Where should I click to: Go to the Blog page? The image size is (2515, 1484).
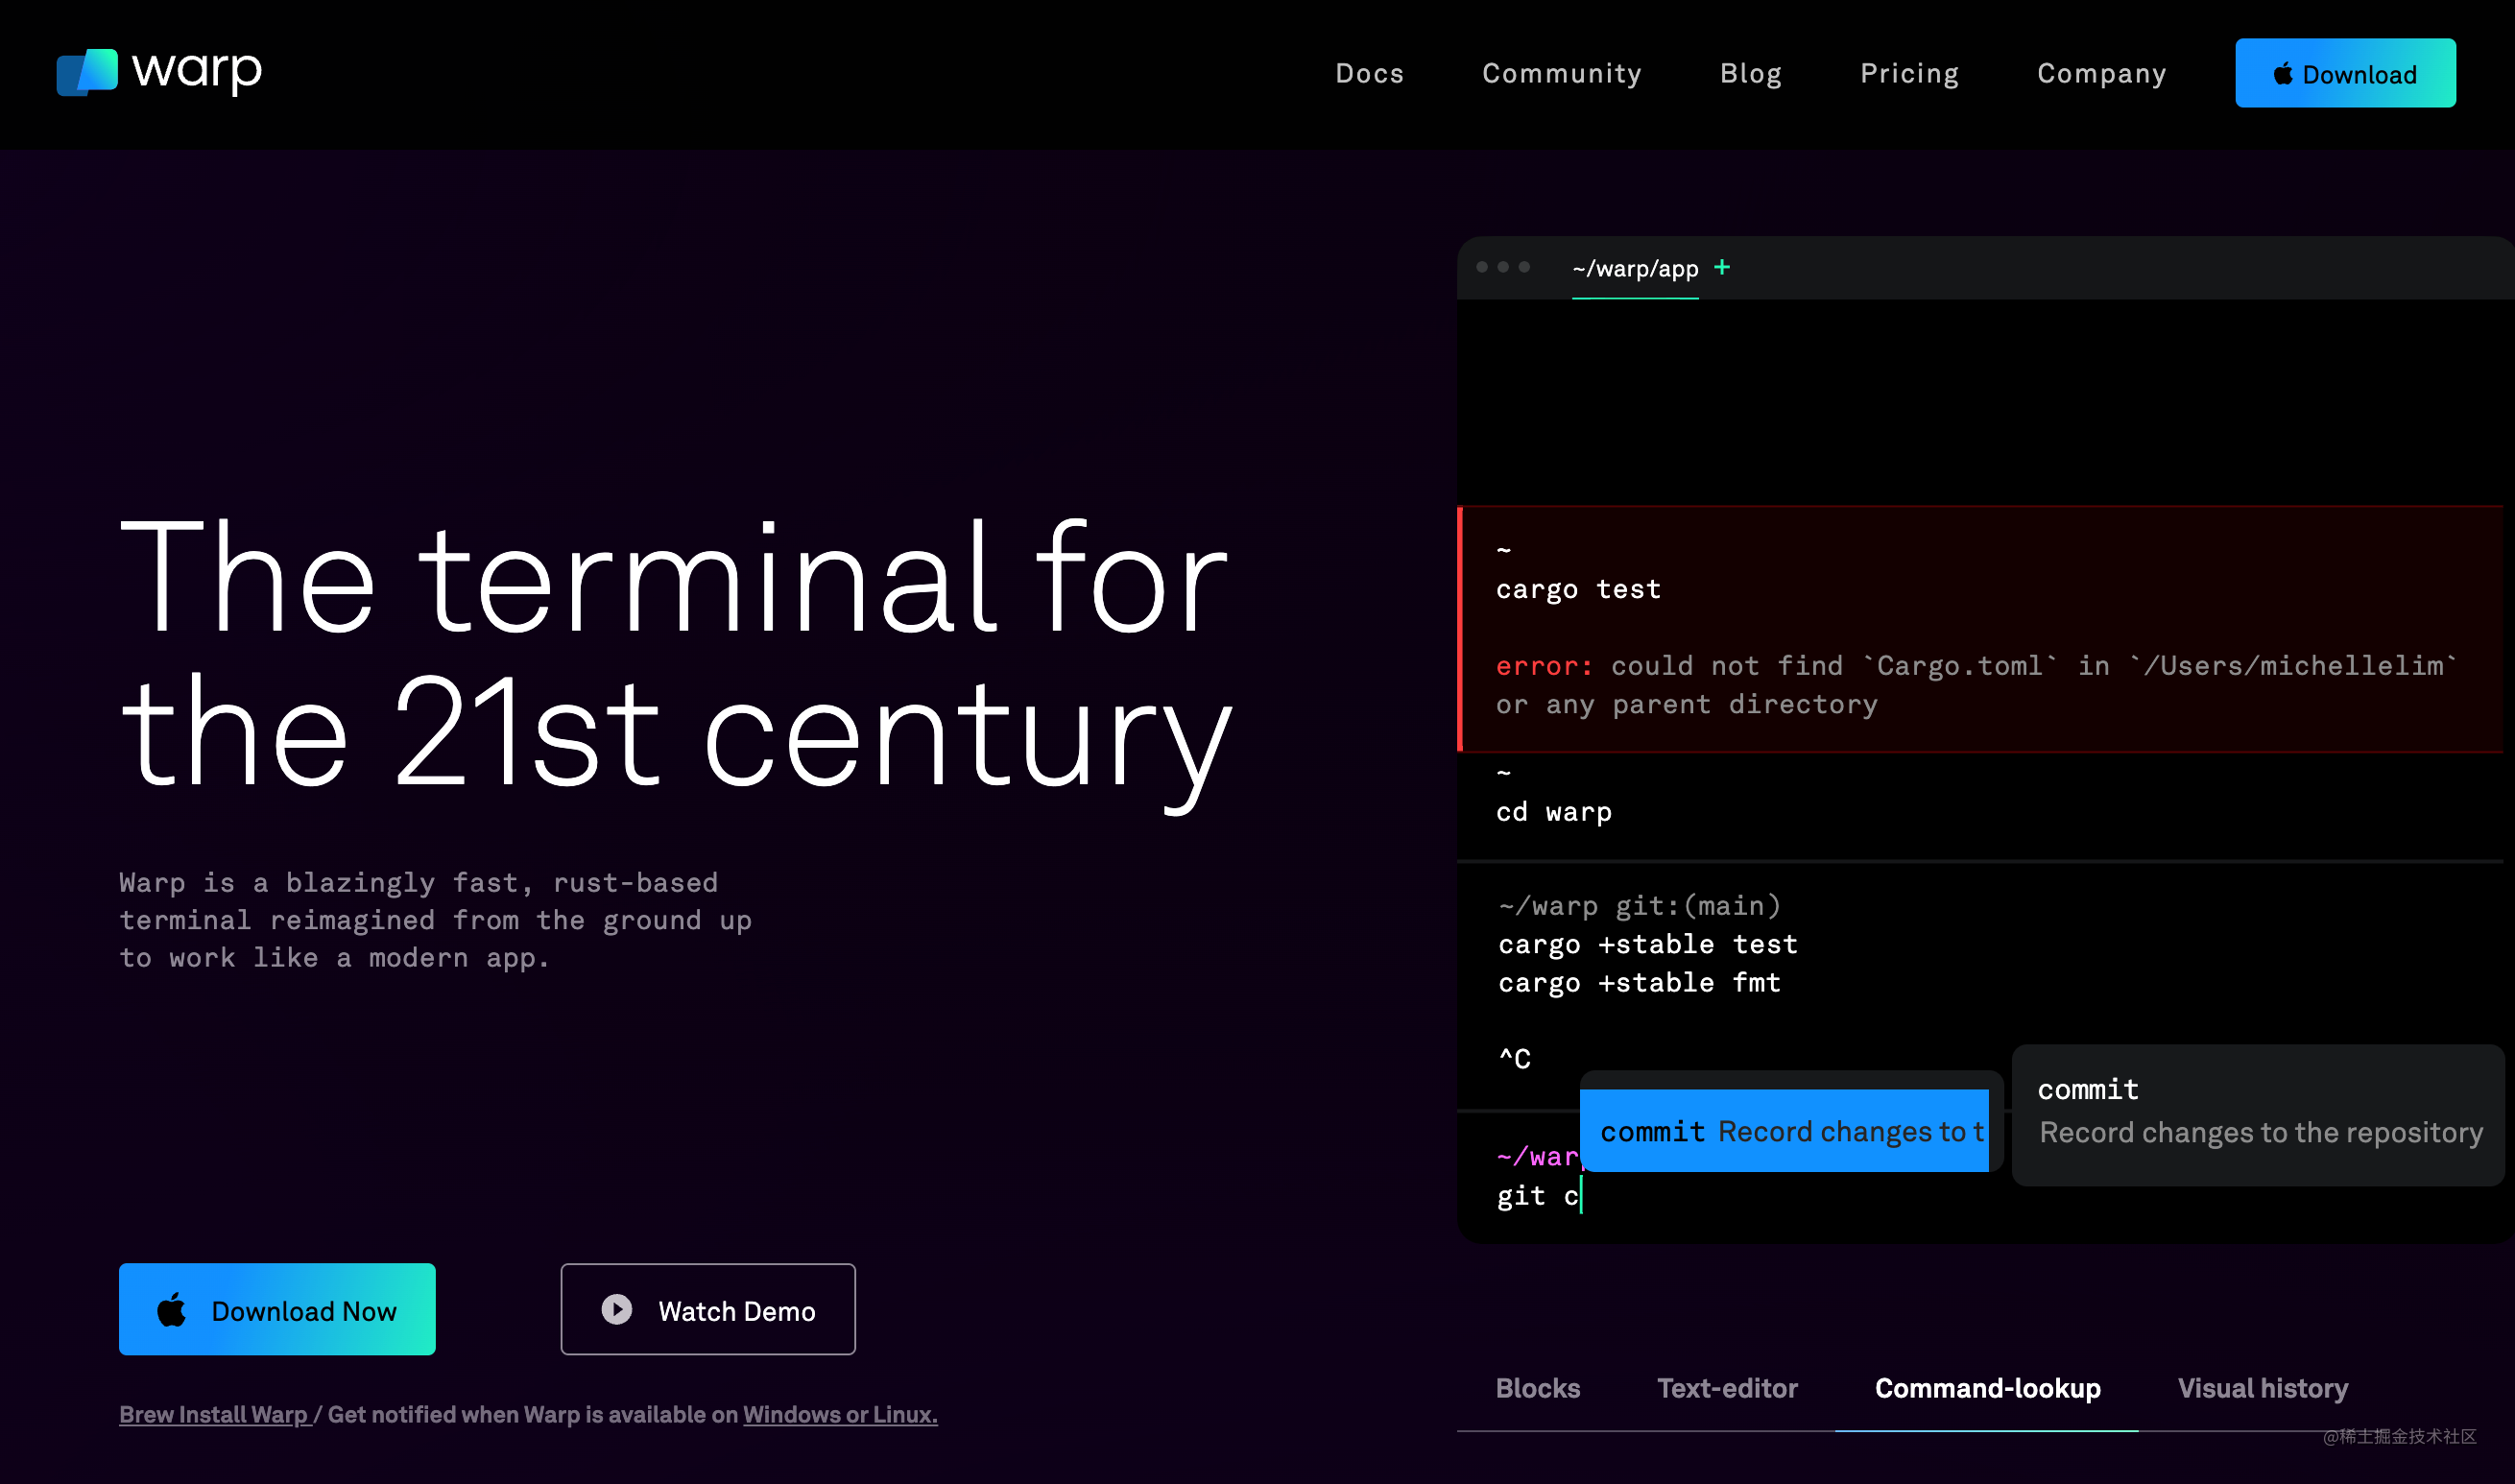tap(1750, 74)
